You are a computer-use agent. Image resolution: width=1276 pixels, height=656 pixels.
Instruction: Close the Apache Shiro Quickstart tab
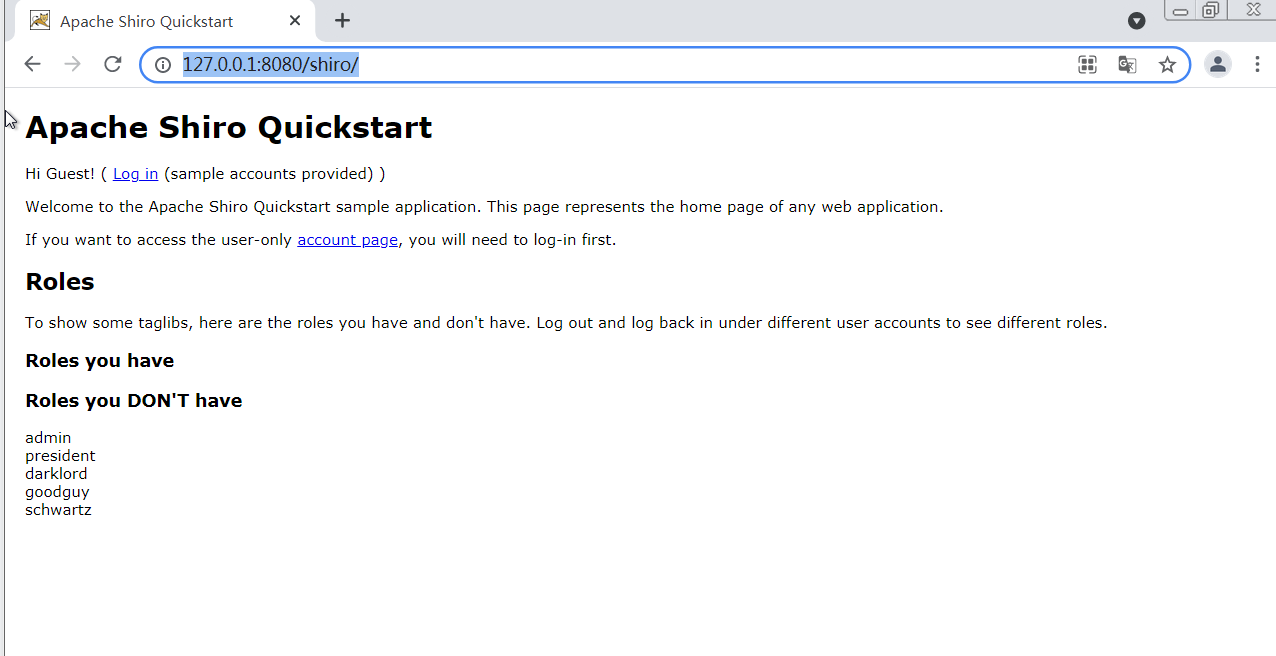coord(295,21)
